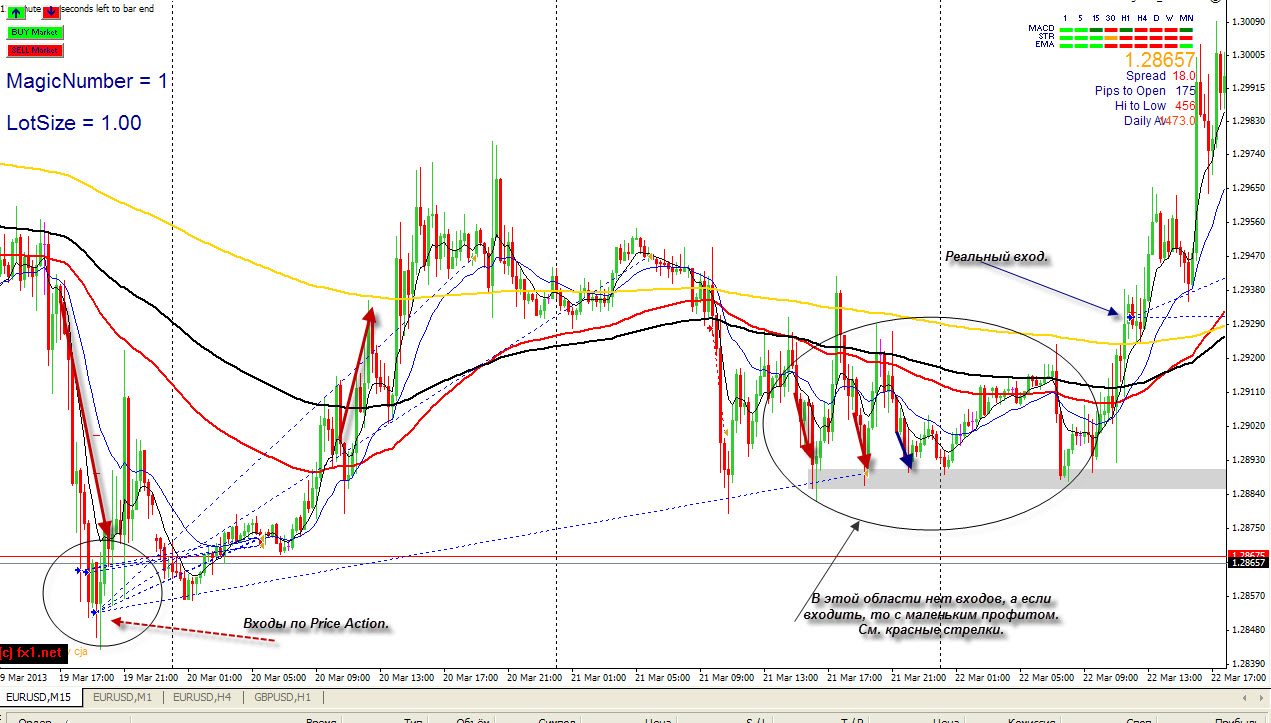Click the MACD signal bar under MN
This screenshot has height=723, width=1271.
tap(1186, 30)
